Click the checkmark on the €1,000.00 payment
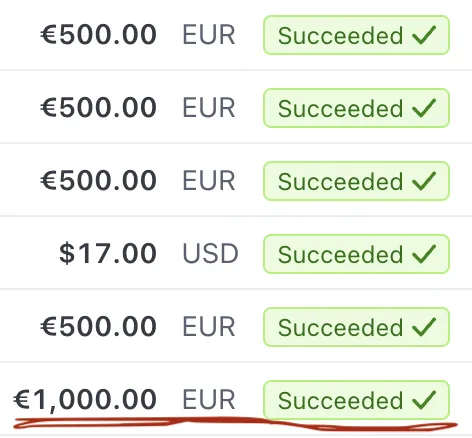 click(x=424, y=400)
